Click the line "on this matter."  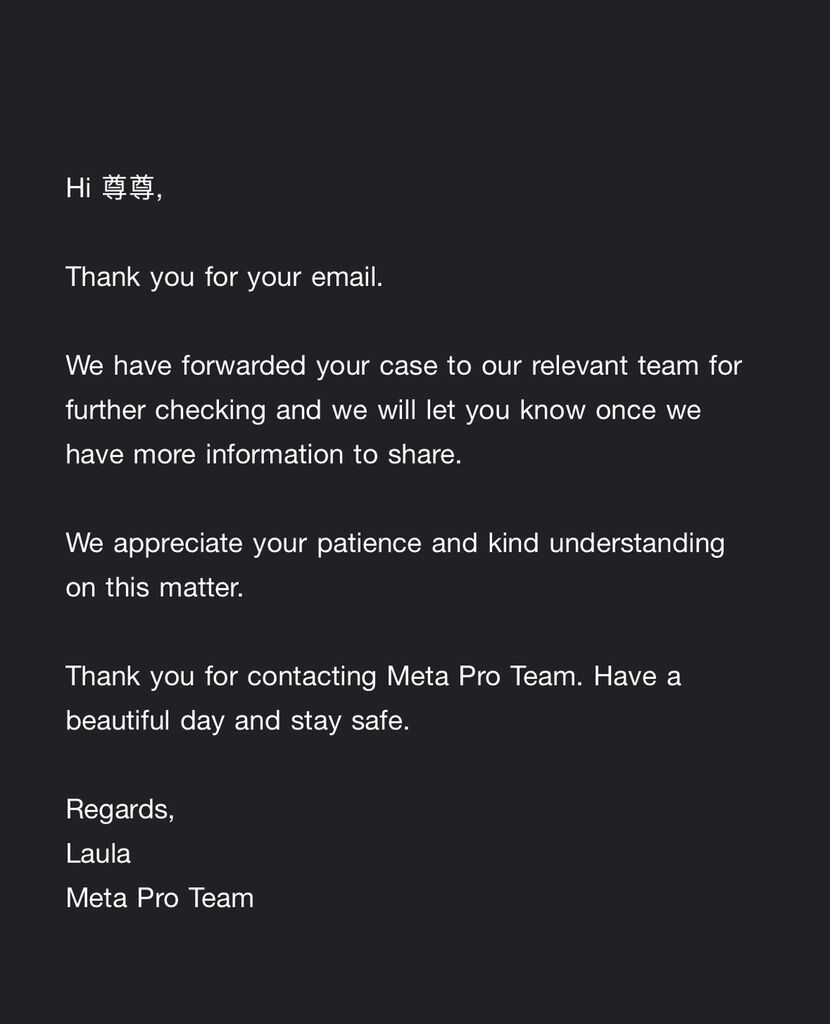[155, 587]
